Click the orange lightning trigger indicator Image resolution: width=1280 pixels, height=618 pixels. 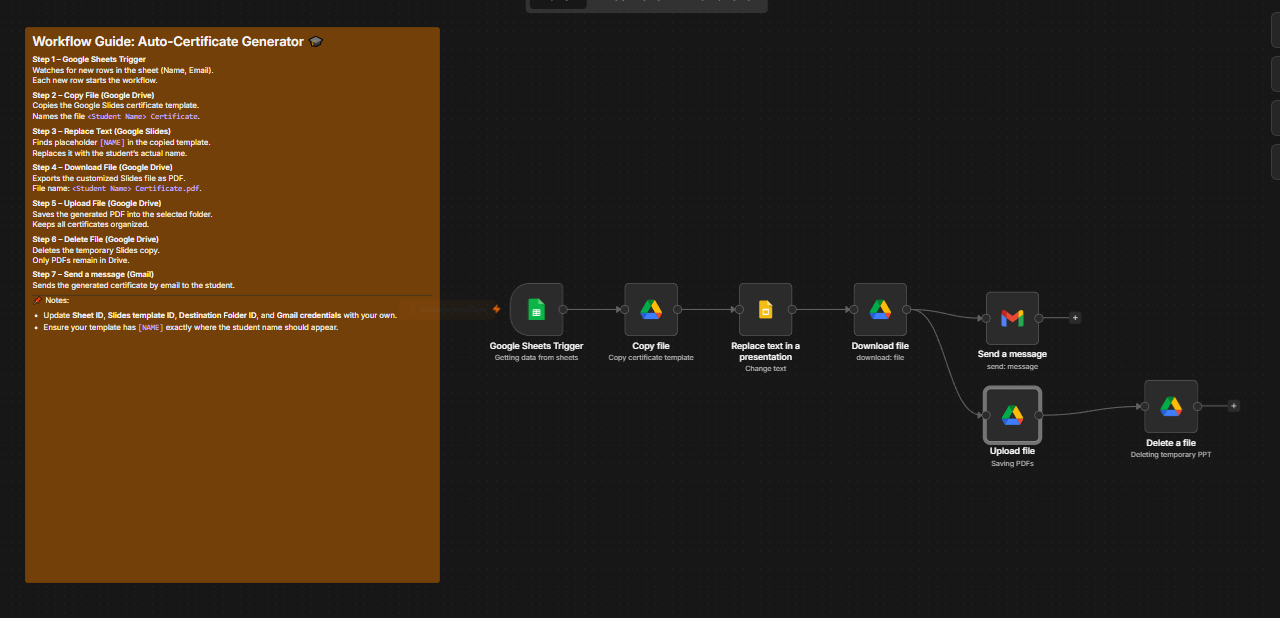tap(496, 309)
